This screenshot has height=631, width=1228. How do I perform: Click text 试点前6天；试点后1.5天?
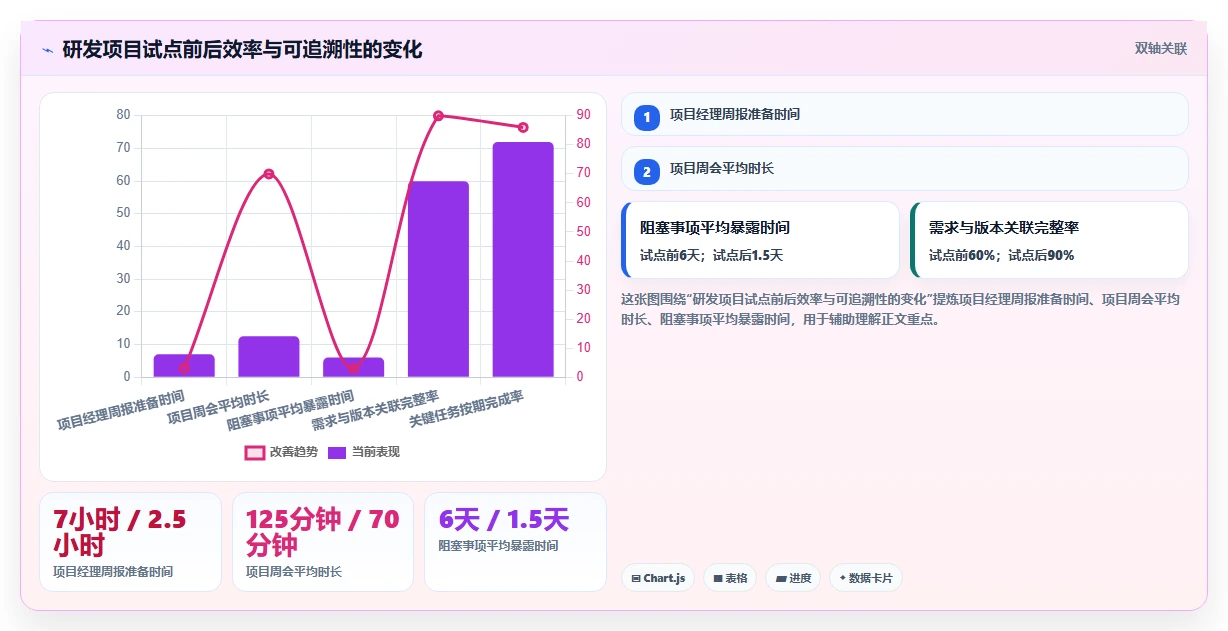tap(711, 255)
